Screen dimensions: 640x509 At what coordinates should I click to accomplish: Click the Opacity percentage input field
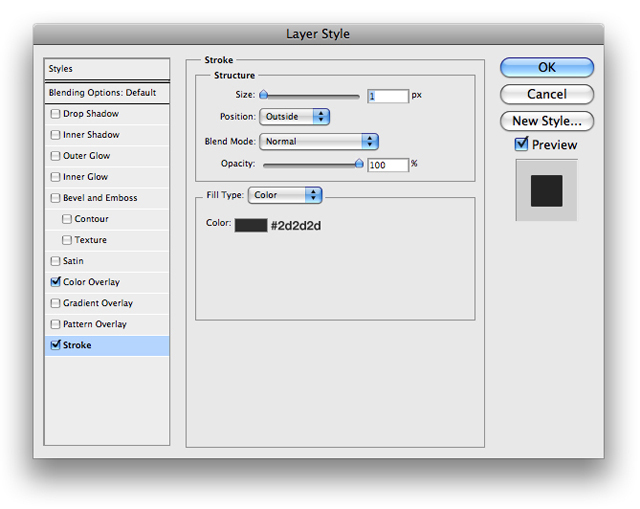[388, 165]
